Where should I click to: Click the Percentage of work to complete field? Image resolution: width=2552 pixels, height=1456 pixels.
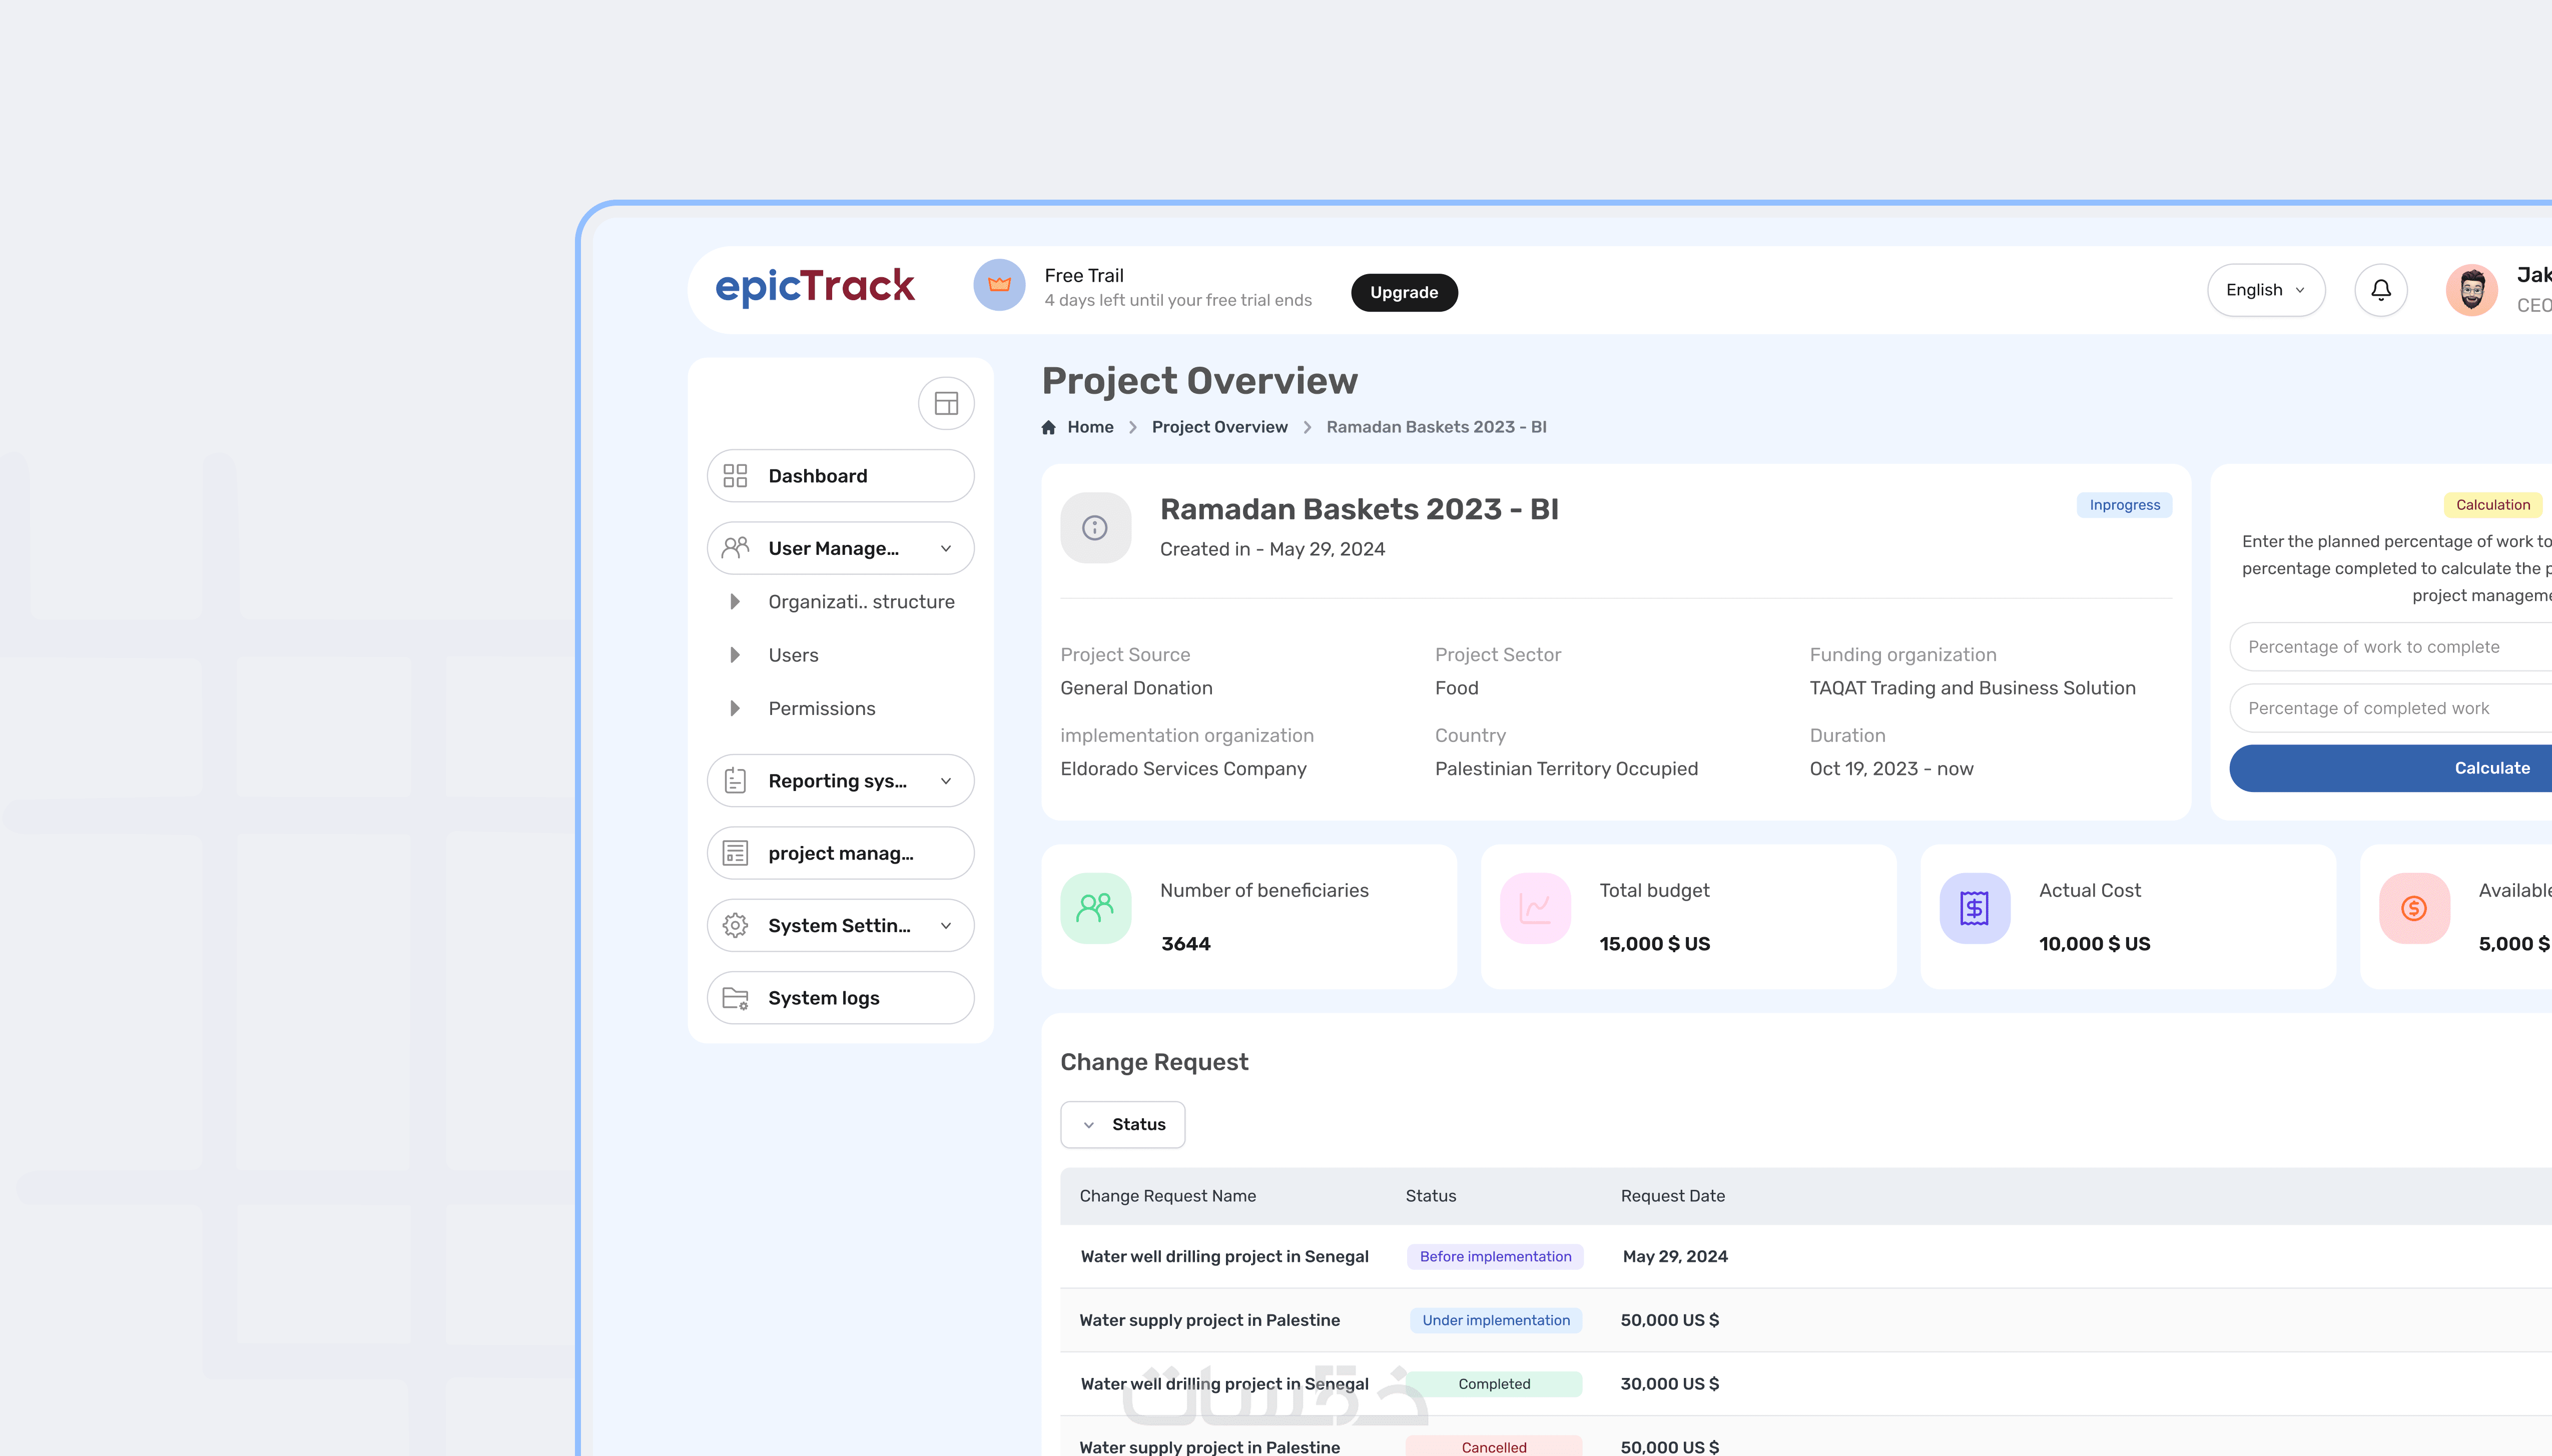(2390, 647)
